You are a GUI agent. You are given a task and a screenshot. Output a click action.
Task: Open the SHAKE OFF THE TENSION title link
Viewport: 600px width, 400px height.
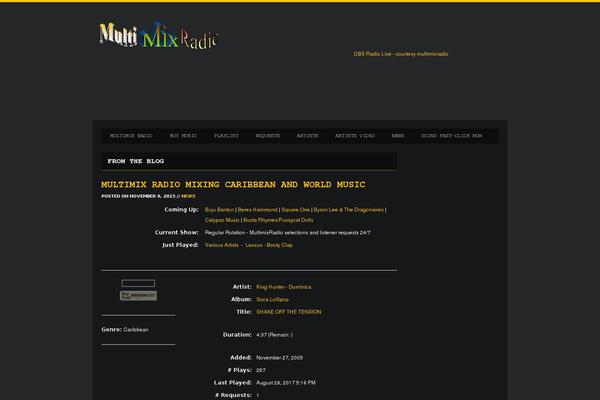click(x=289, y=312)
